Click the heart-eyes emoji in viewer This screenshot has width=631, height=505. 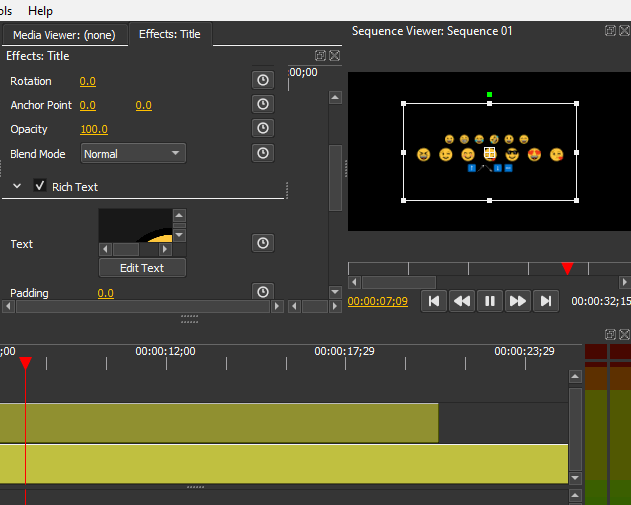(534, 155)
